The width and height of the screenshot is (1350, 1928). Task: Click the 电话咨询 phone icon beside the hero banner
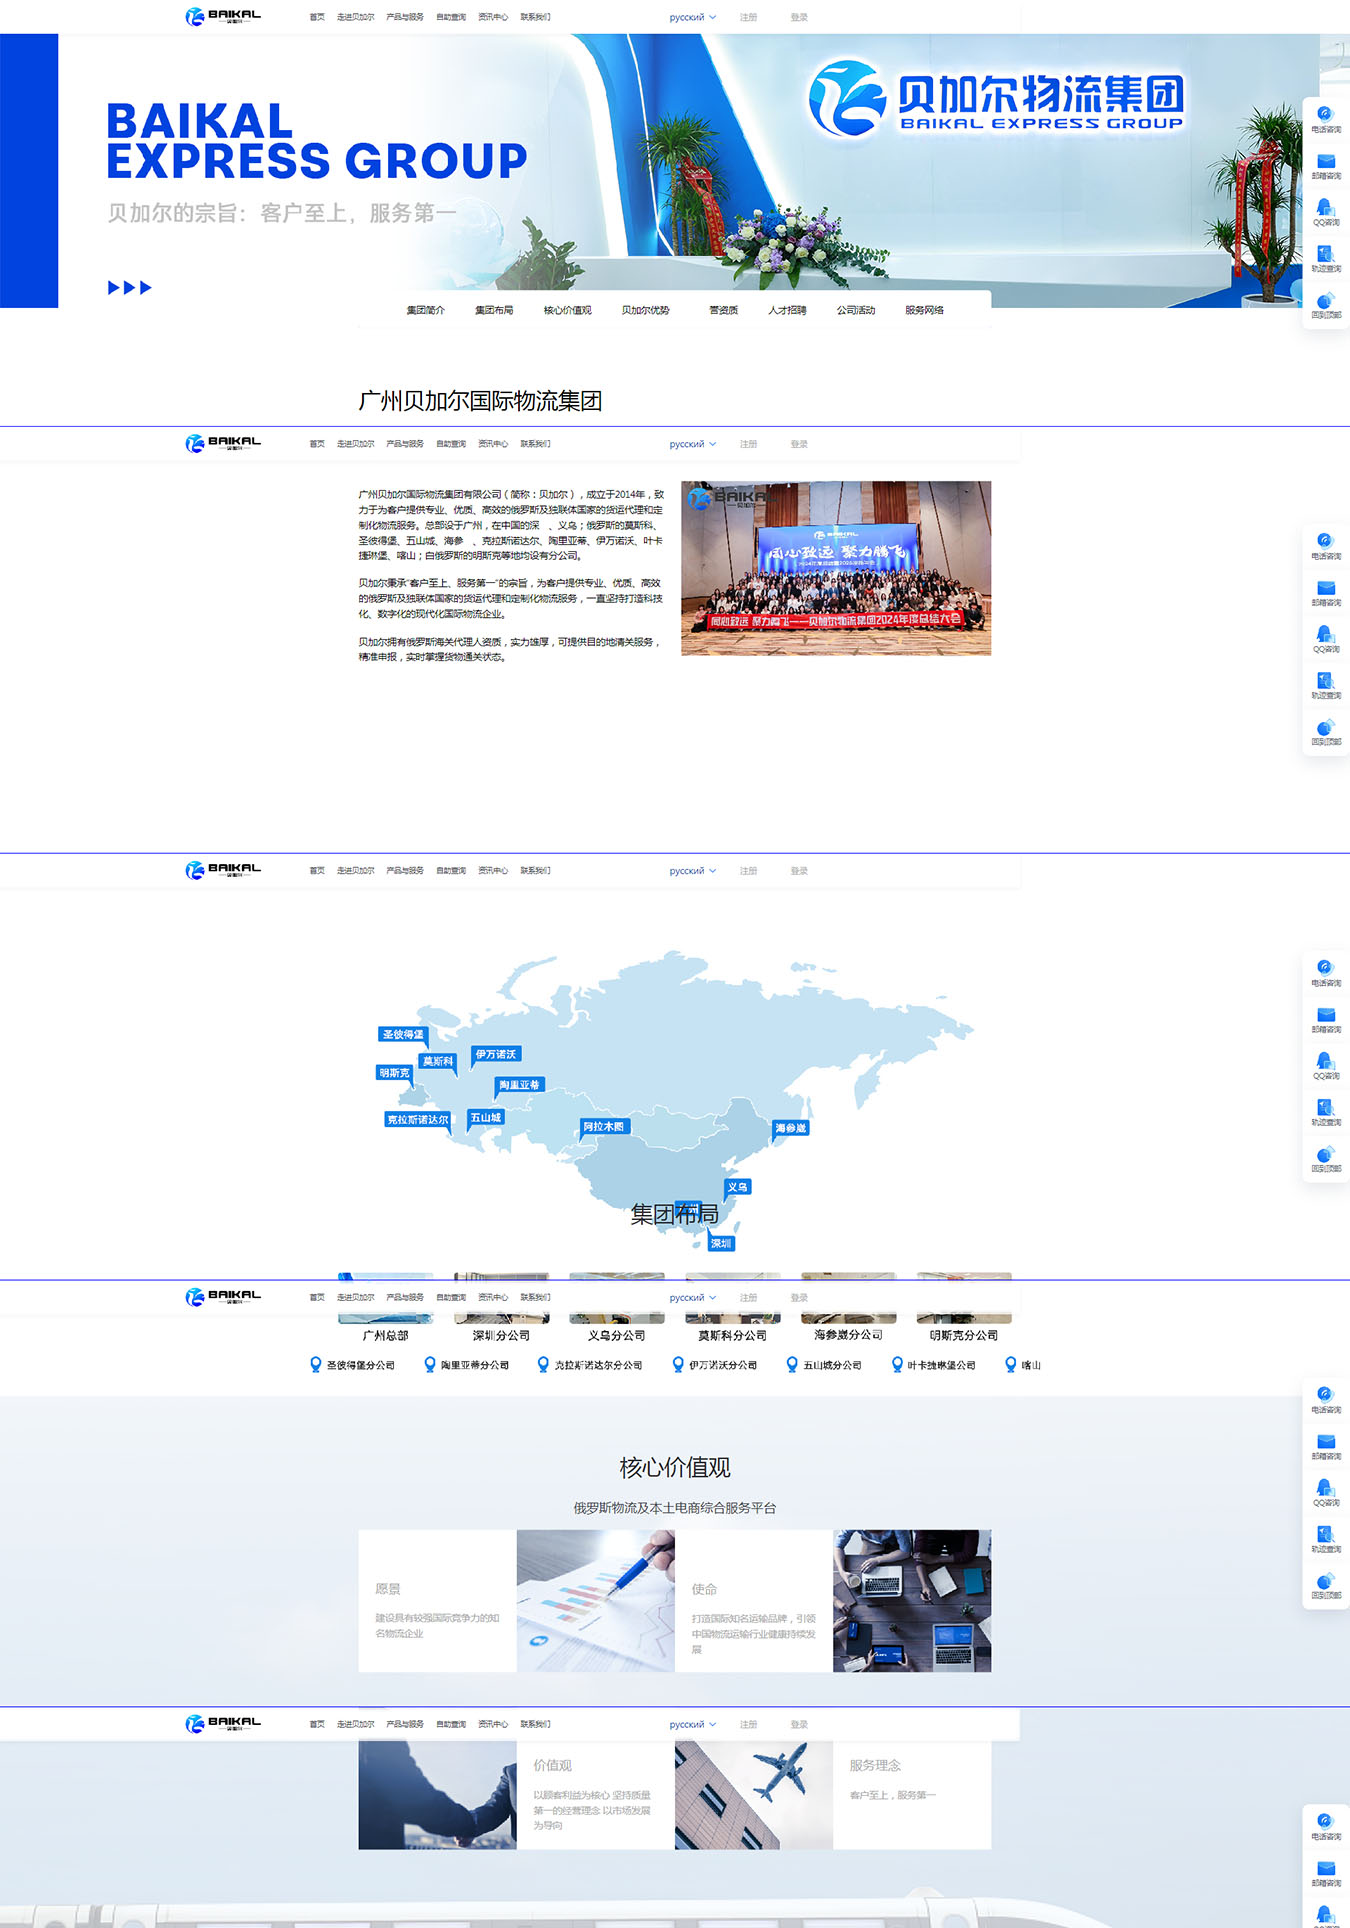[x=1325, y=115]
